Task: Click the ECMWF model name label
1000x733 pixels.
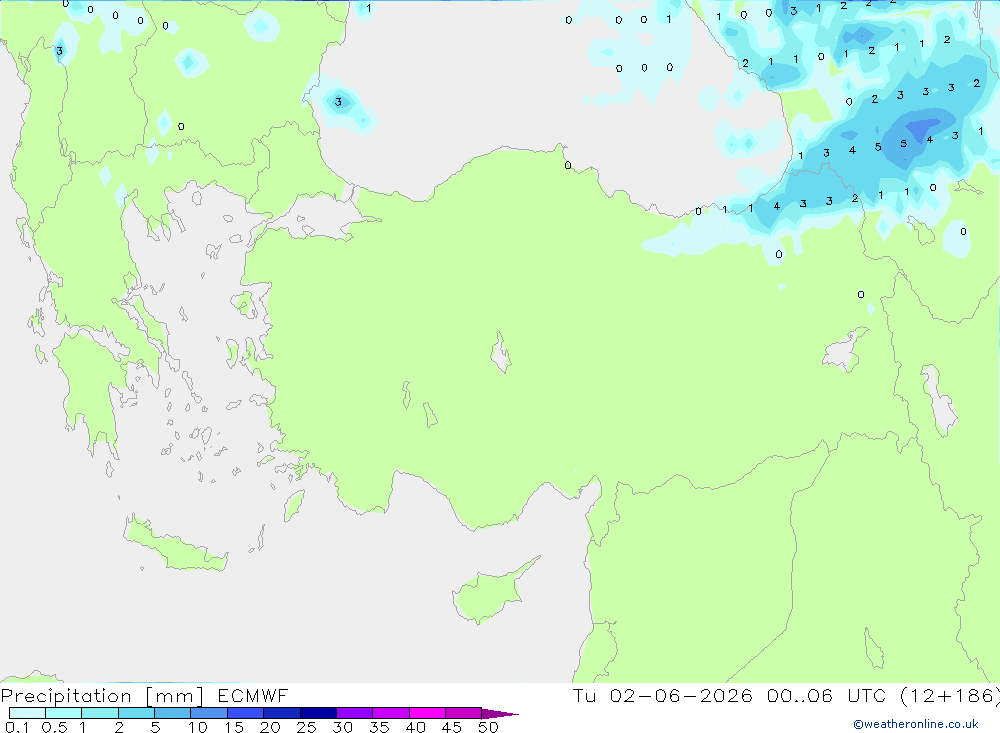Action: [x=253, y=695]
